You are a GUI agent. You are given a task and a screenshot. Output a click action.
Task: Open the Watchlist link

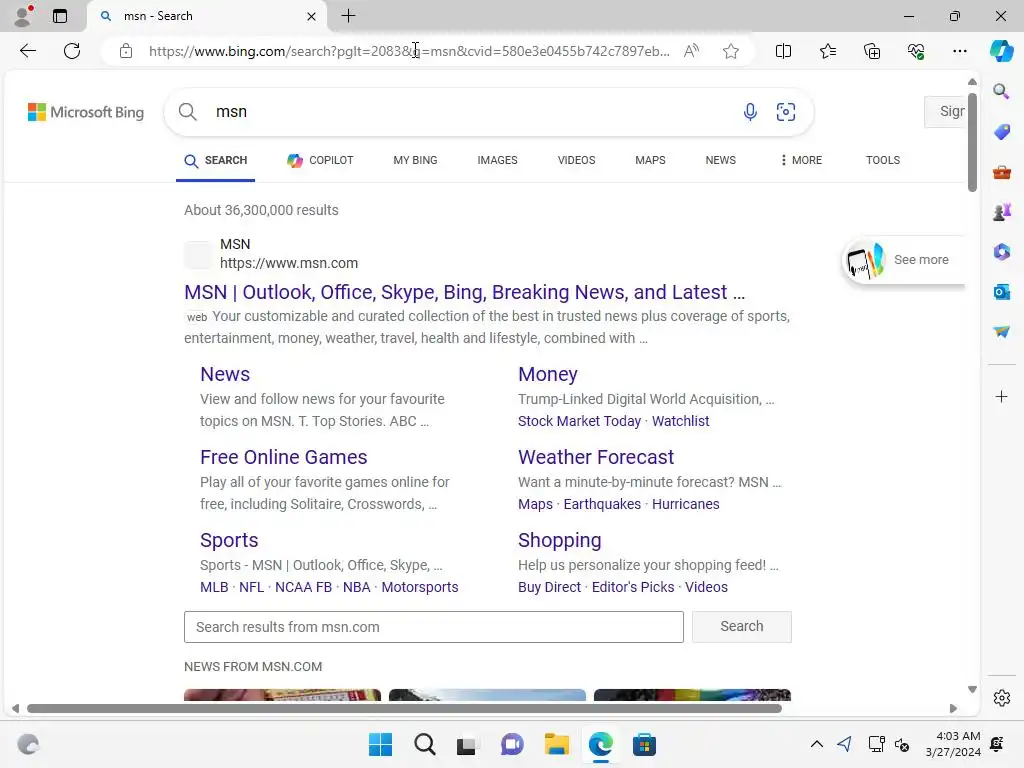click(x=680, y=421)
